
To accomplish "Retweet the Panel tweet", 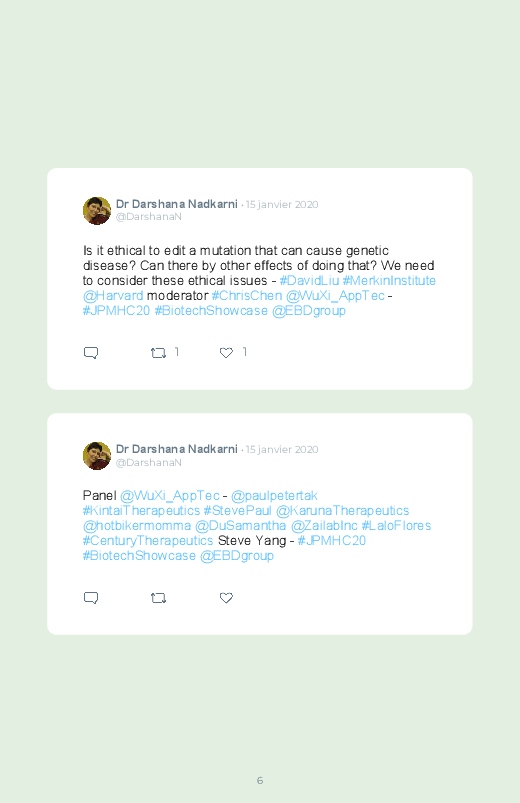I will tap(158, 598).
